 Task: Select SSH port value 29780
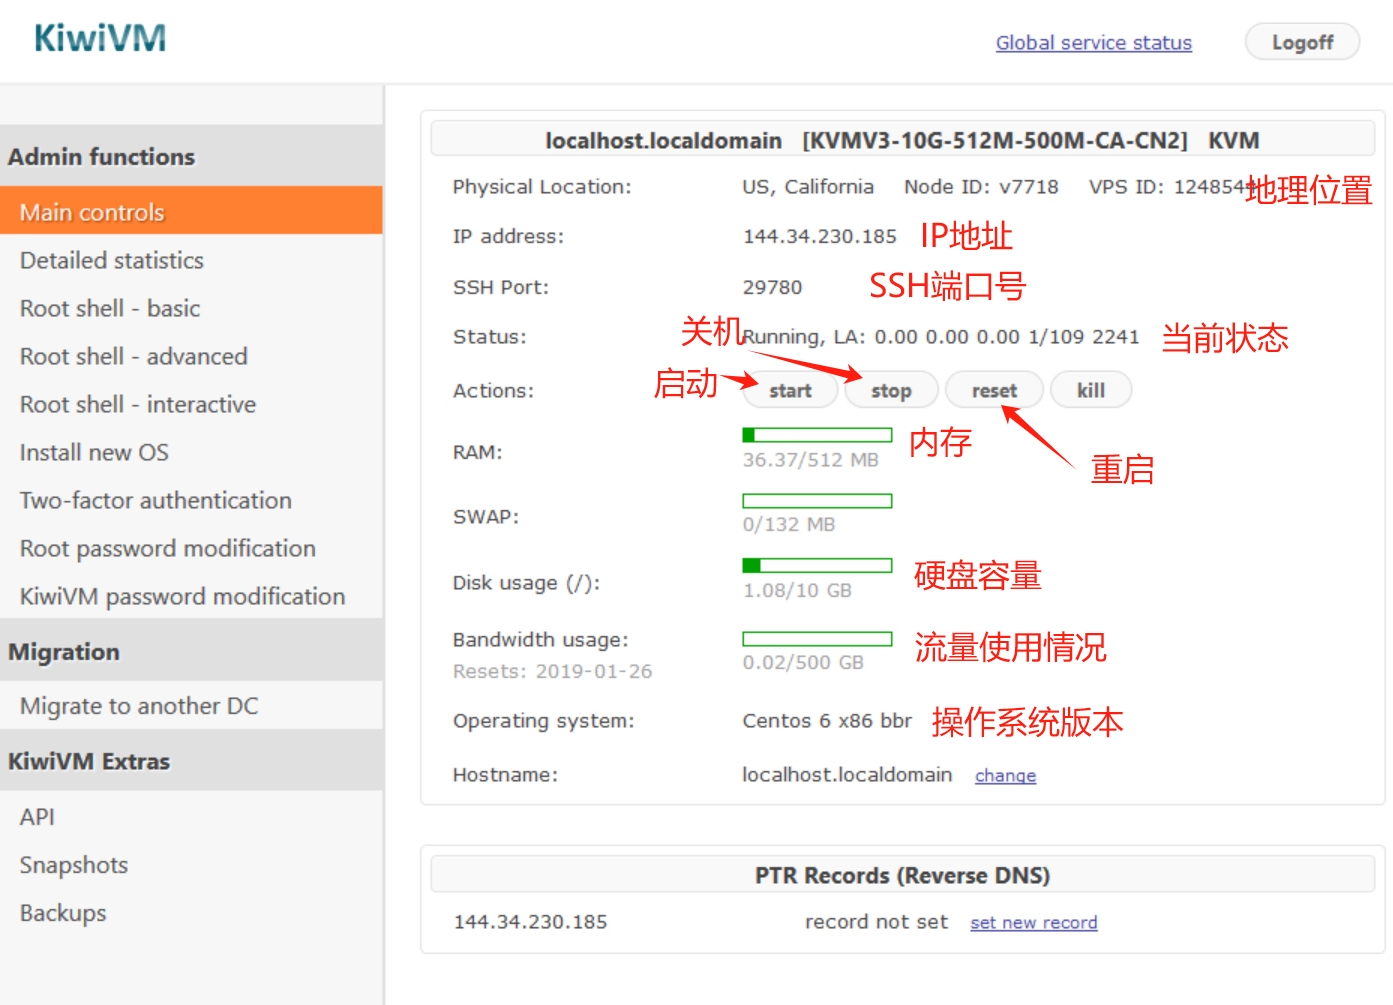772,288
